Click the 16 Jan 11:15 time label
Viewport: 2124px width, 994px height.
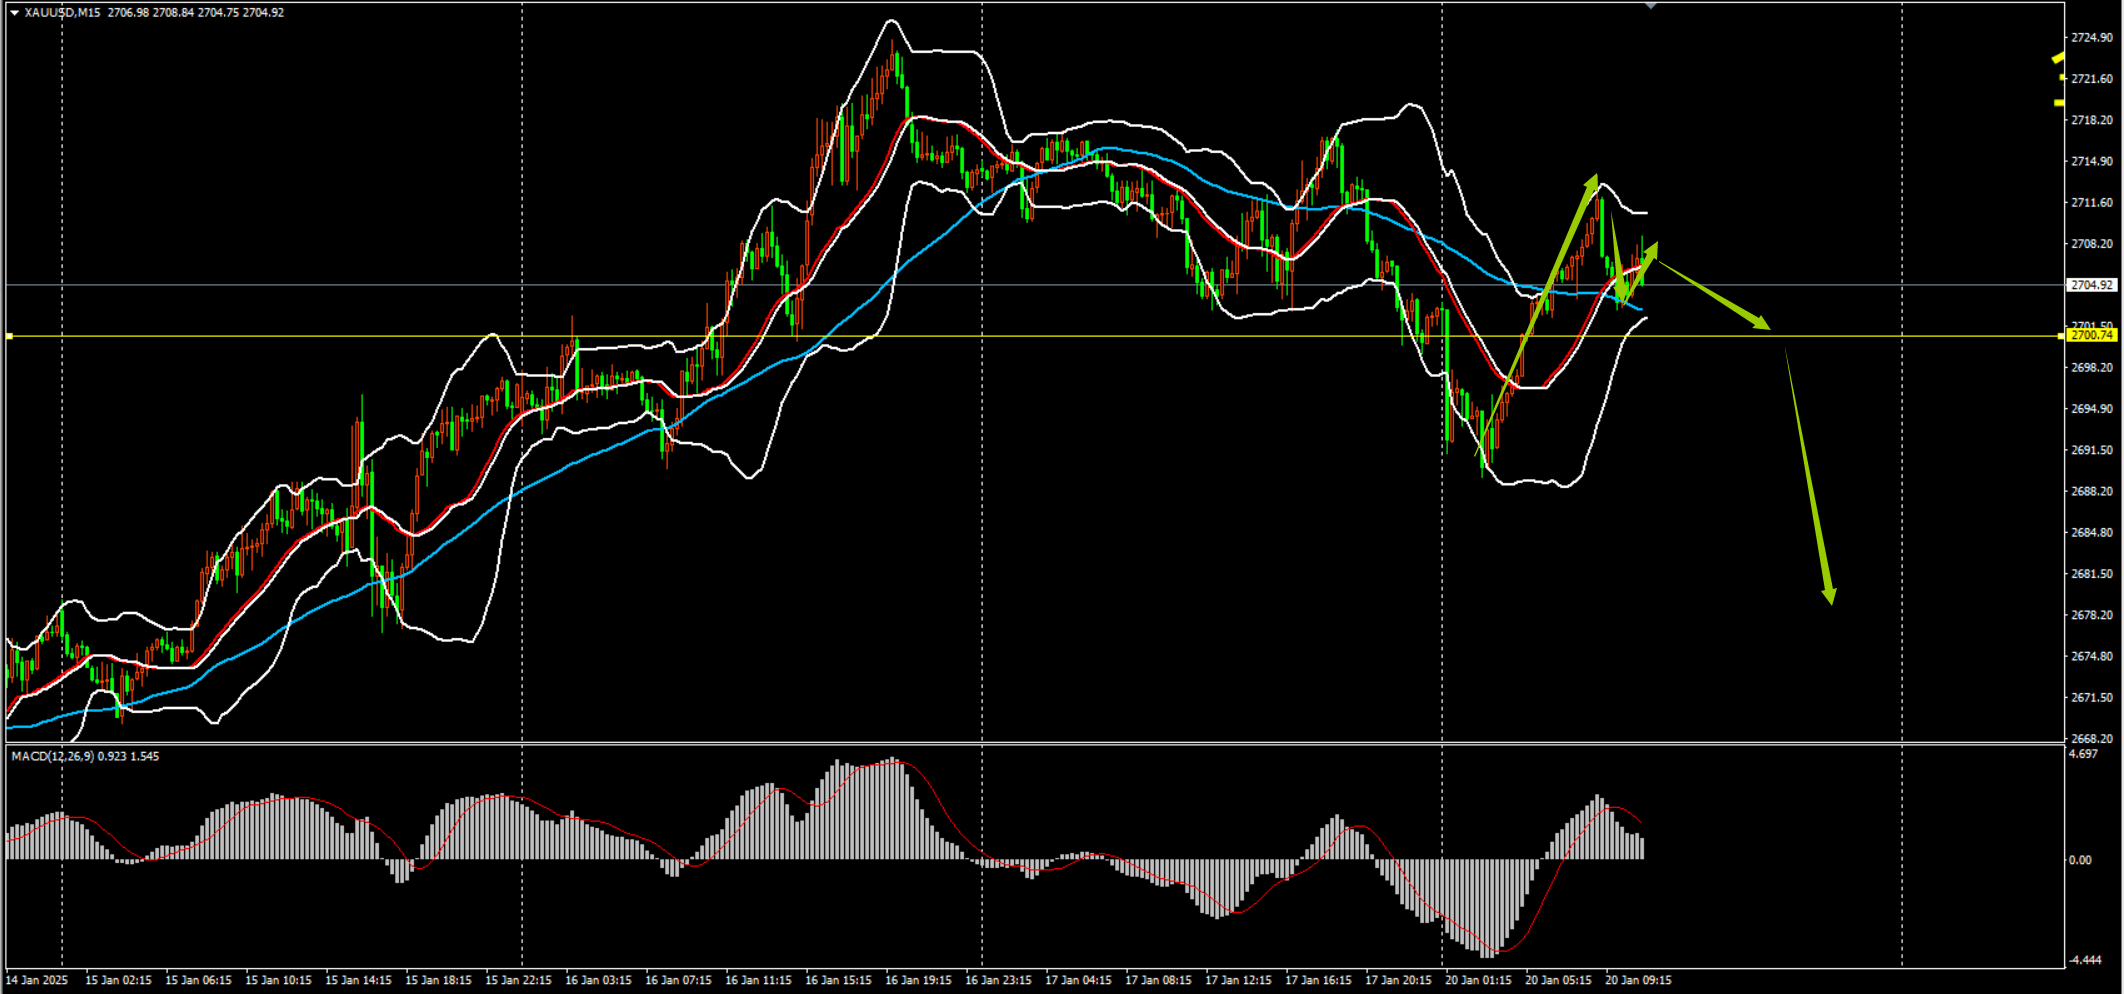[x=758, y=980]
